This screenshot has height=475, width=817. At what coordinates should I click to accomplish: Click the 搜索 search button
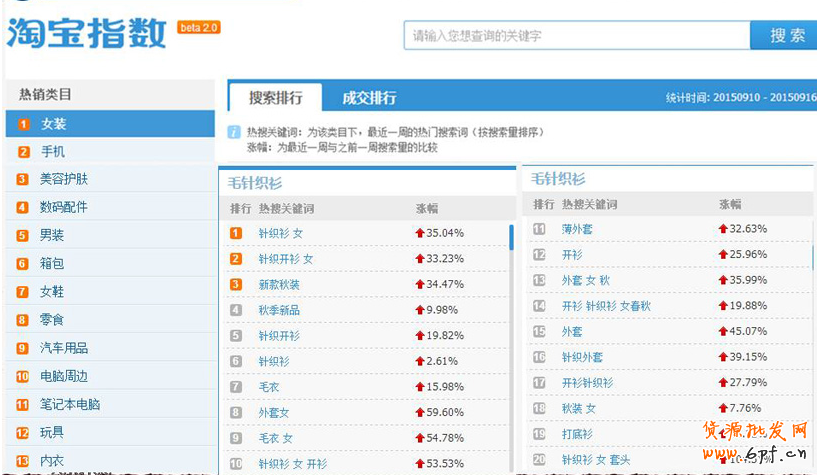tap(784, 35)
